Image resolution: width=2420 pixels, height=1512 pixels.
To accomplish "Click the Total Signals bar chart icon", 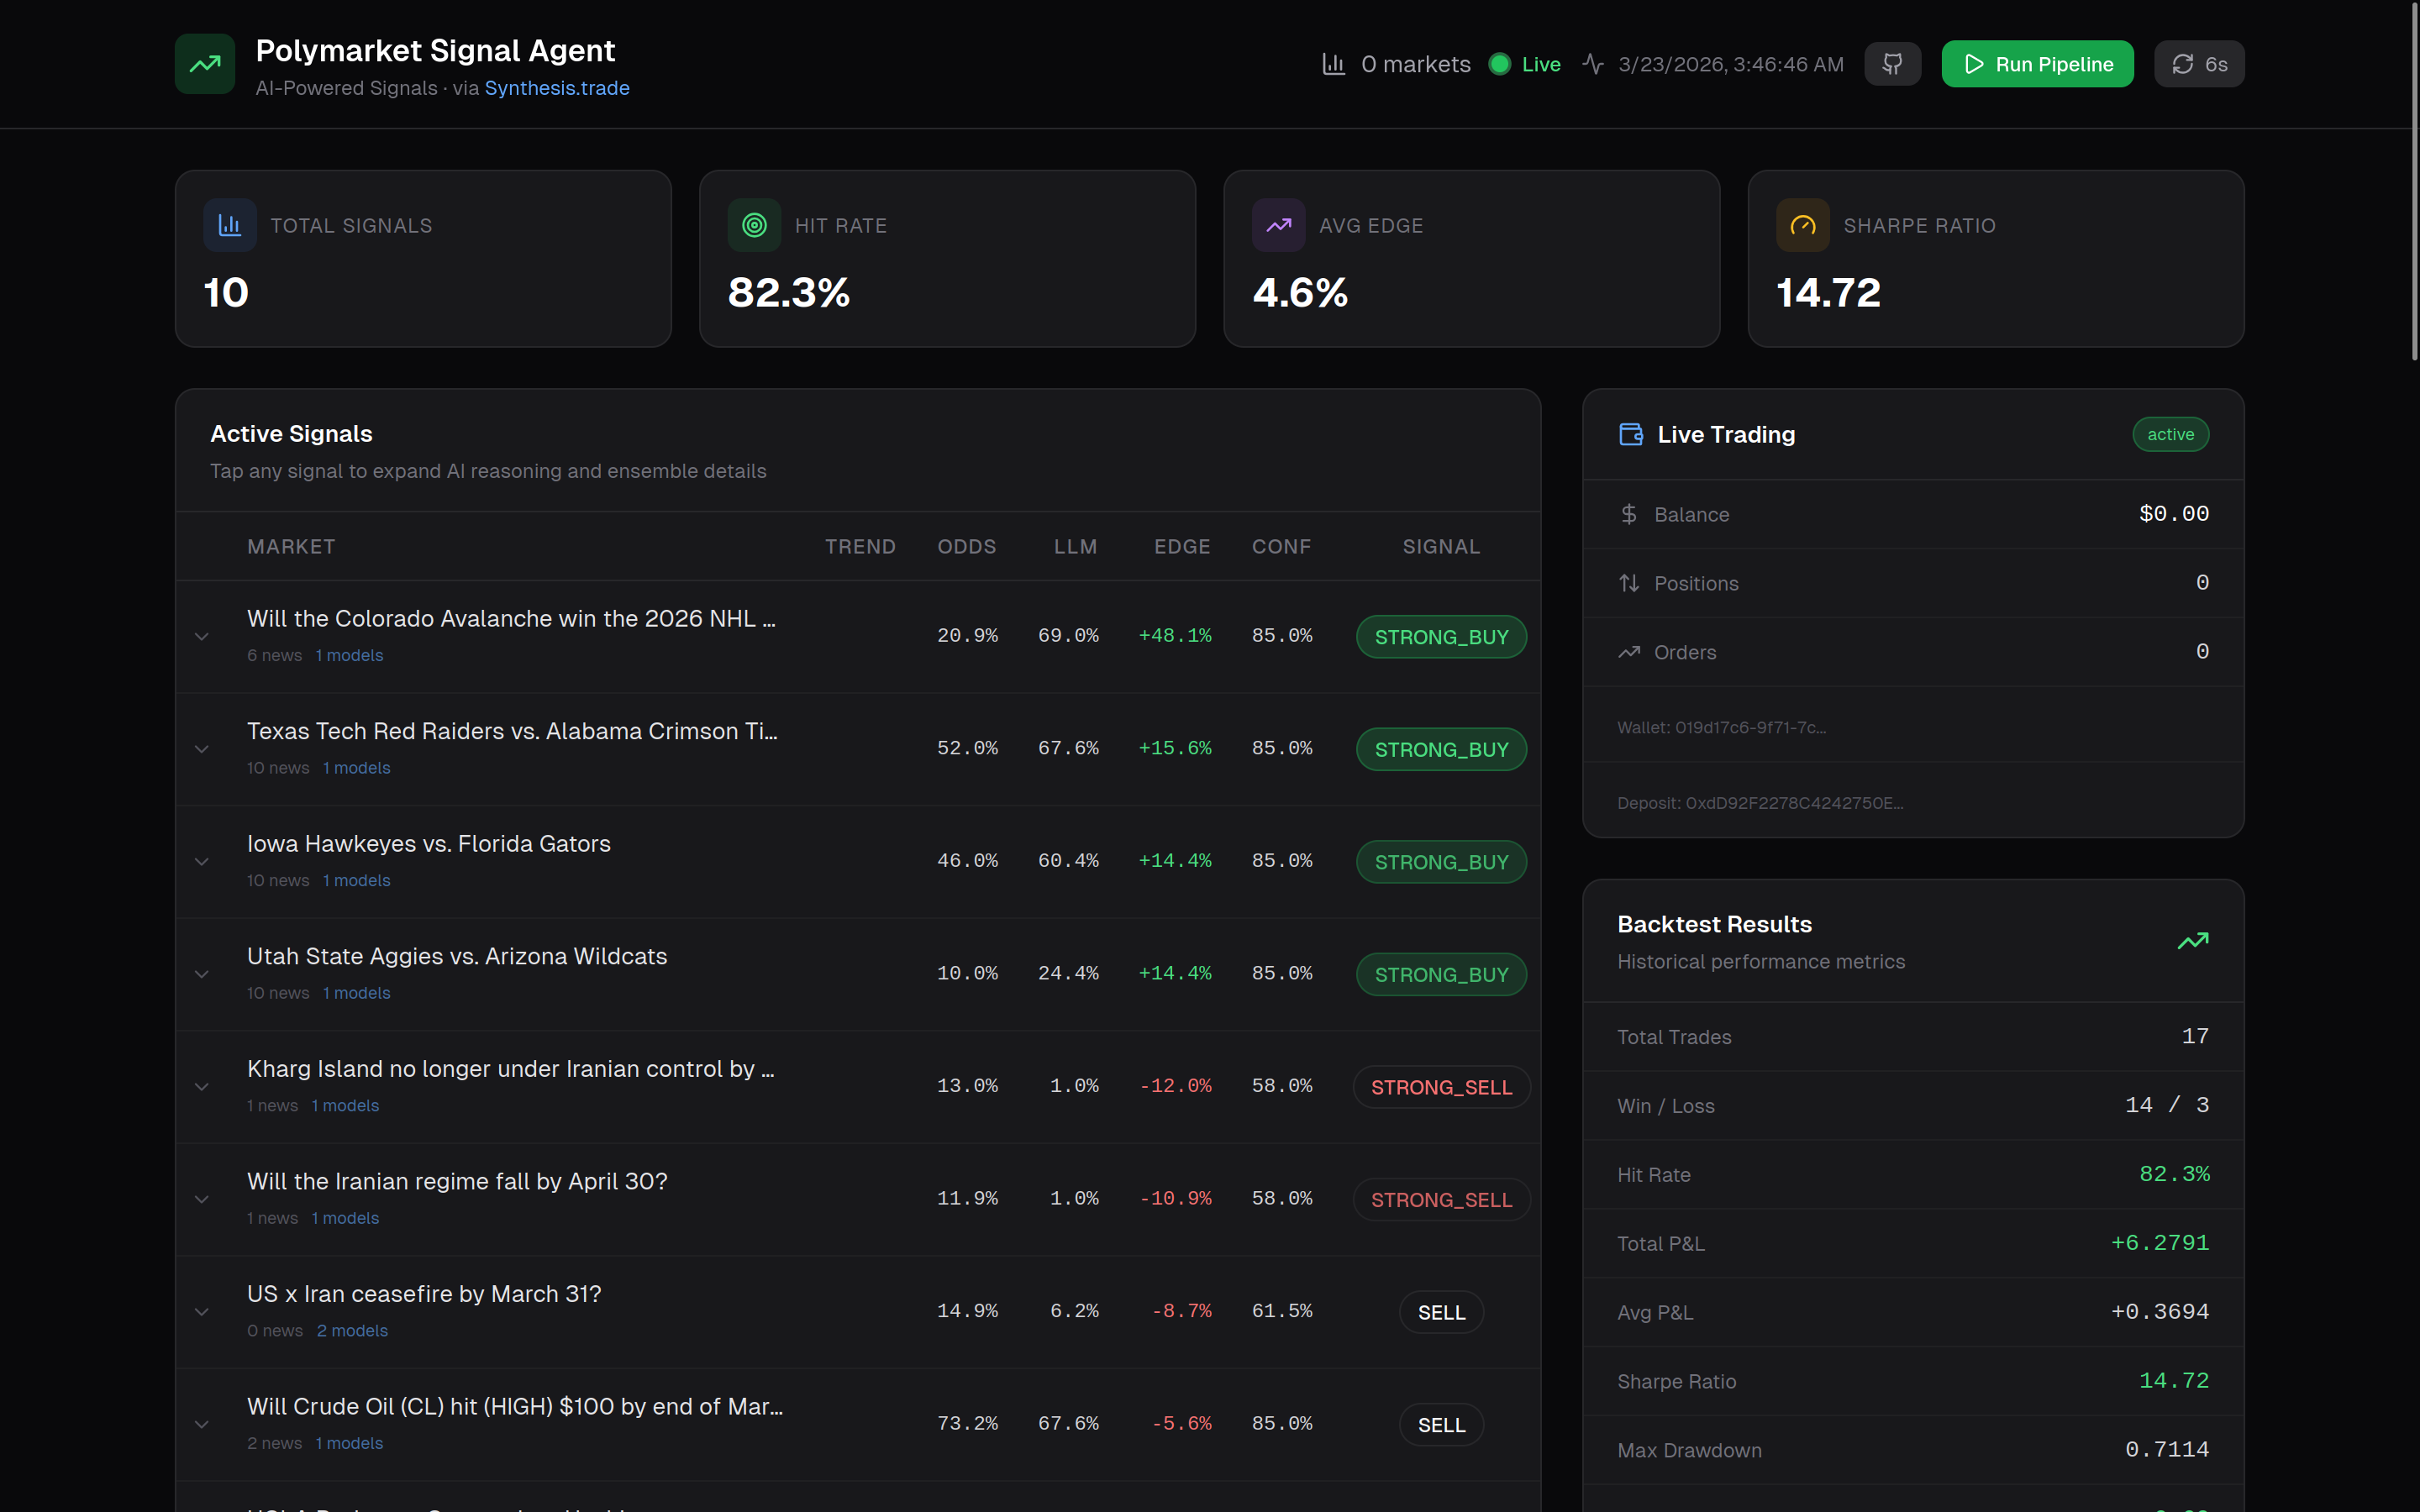I will click(x=230, y=225).
